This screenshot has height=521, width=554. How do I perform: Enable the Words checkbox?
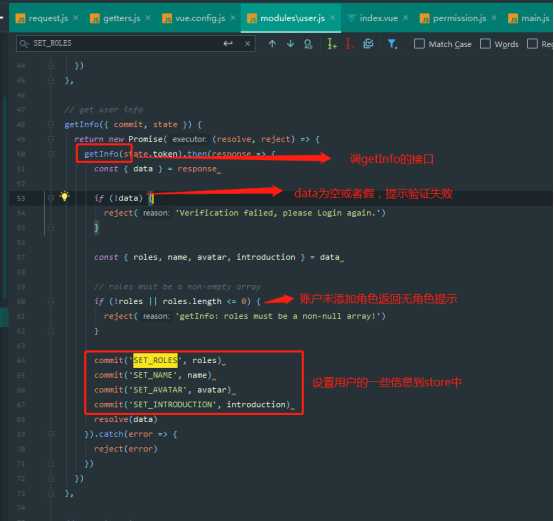485,44
